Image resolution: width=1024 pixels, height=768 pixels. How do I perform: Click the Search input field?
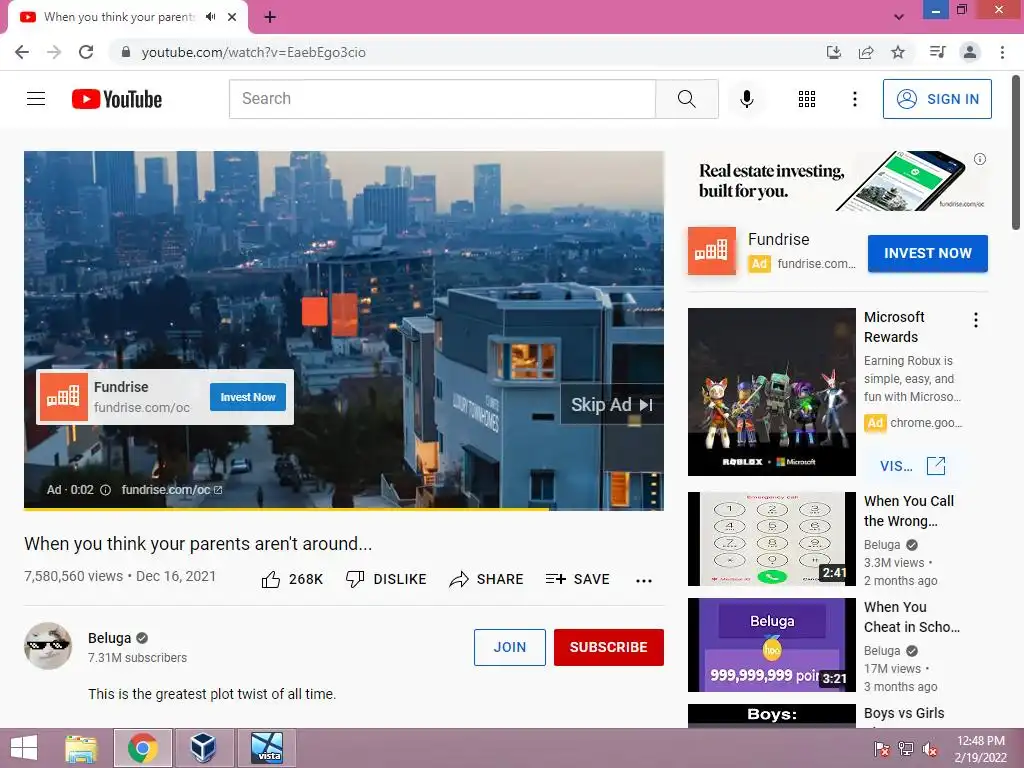(442, 99)
